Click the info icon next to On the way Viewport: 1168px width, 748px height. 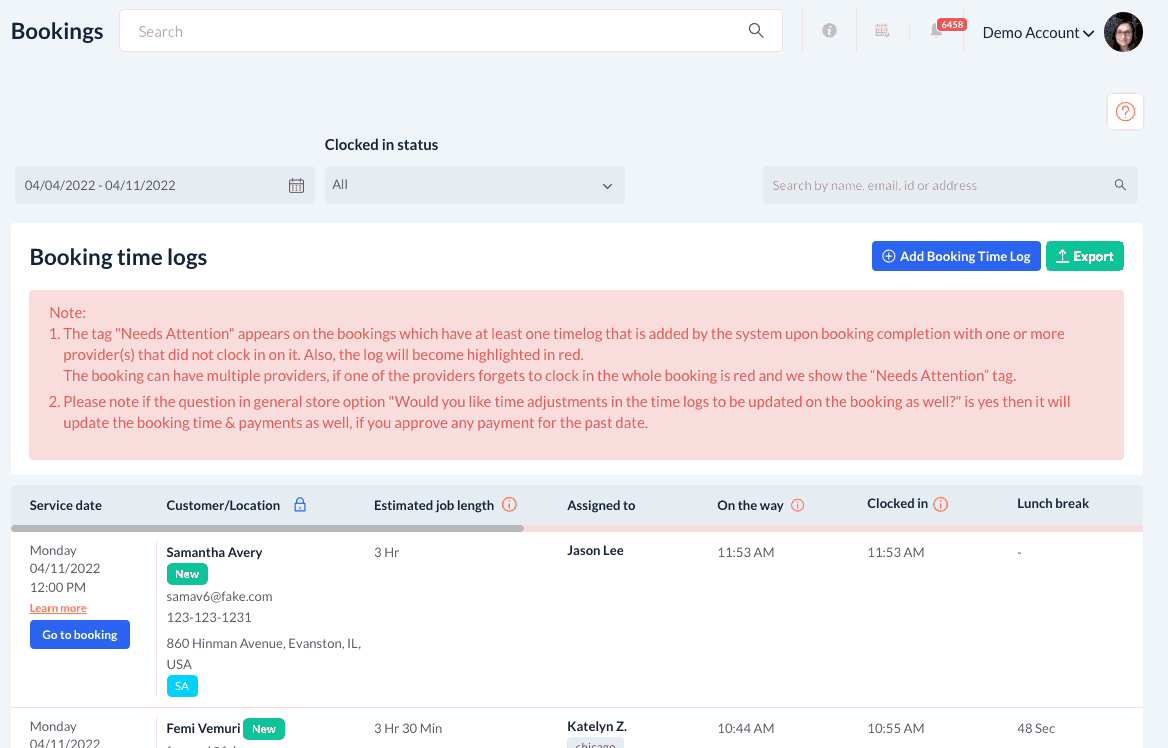click(x=797, y=505)
